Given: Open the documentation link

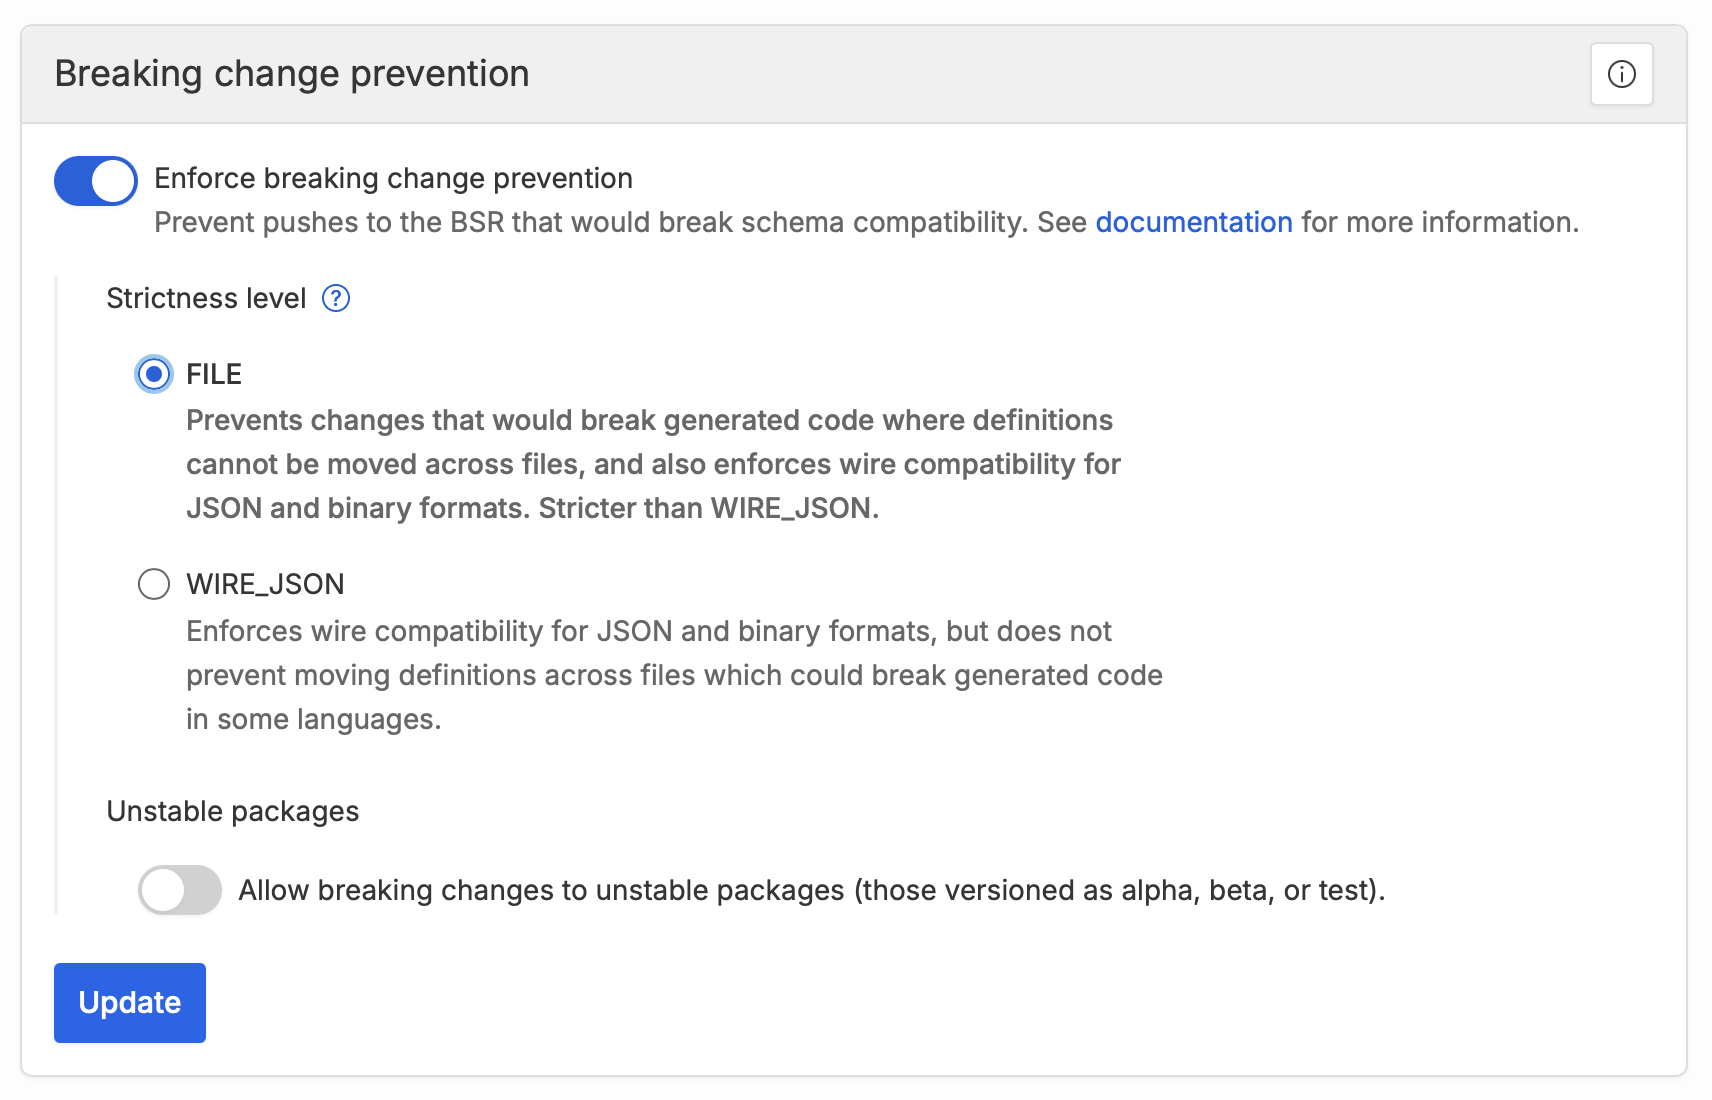Looking at the screenshot, I should pos(1194,222).
